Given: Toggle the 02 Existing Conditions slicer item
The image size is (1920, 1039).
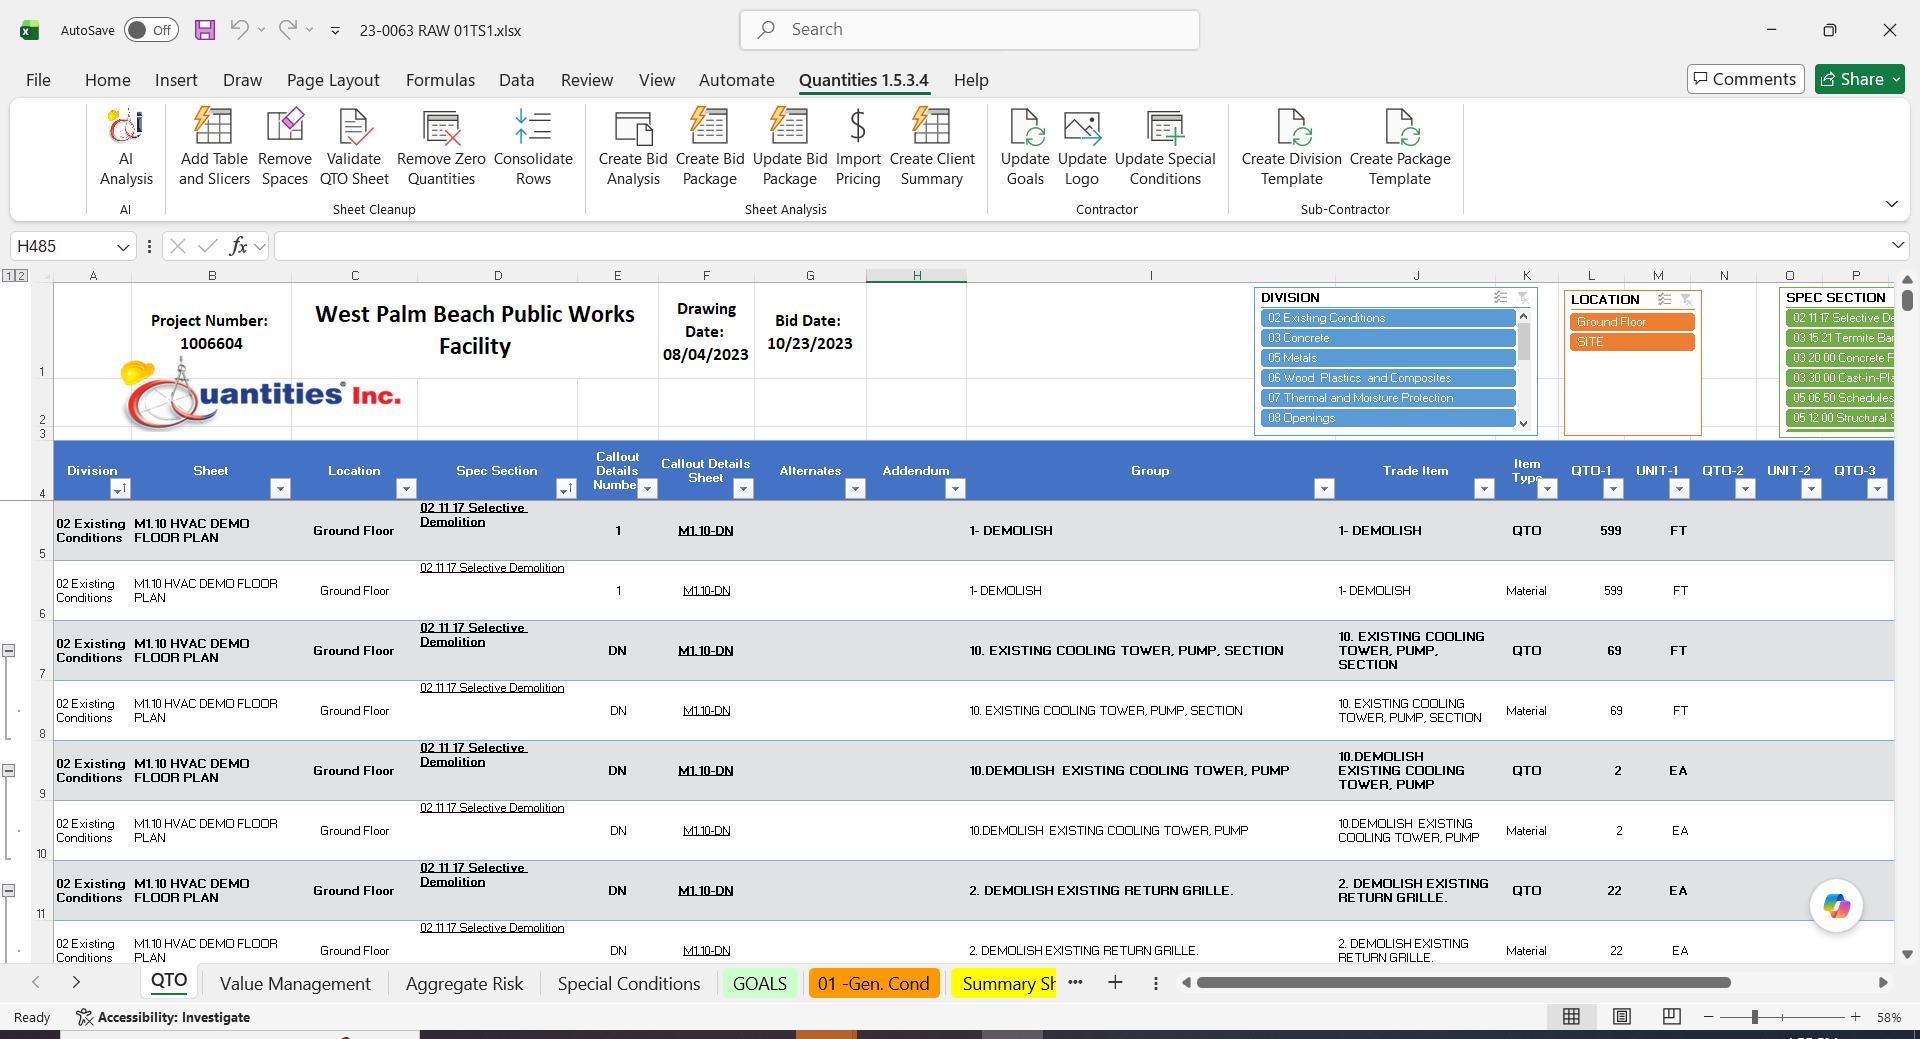Looking at the screenshot, I should tap(1388, 318).
